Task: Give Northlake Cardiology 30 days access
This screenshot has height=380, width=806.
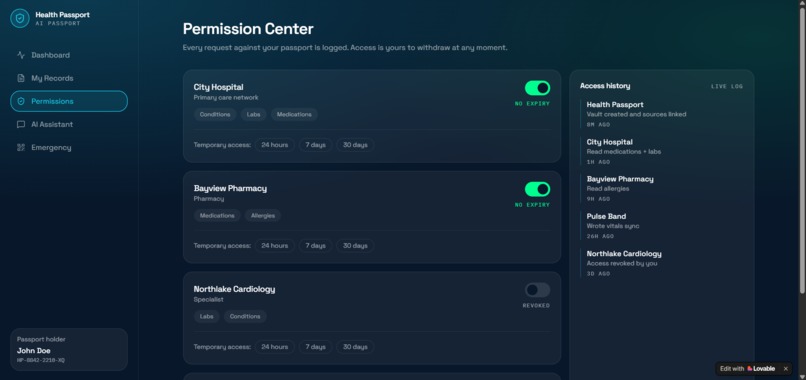Action: point(355,347)
